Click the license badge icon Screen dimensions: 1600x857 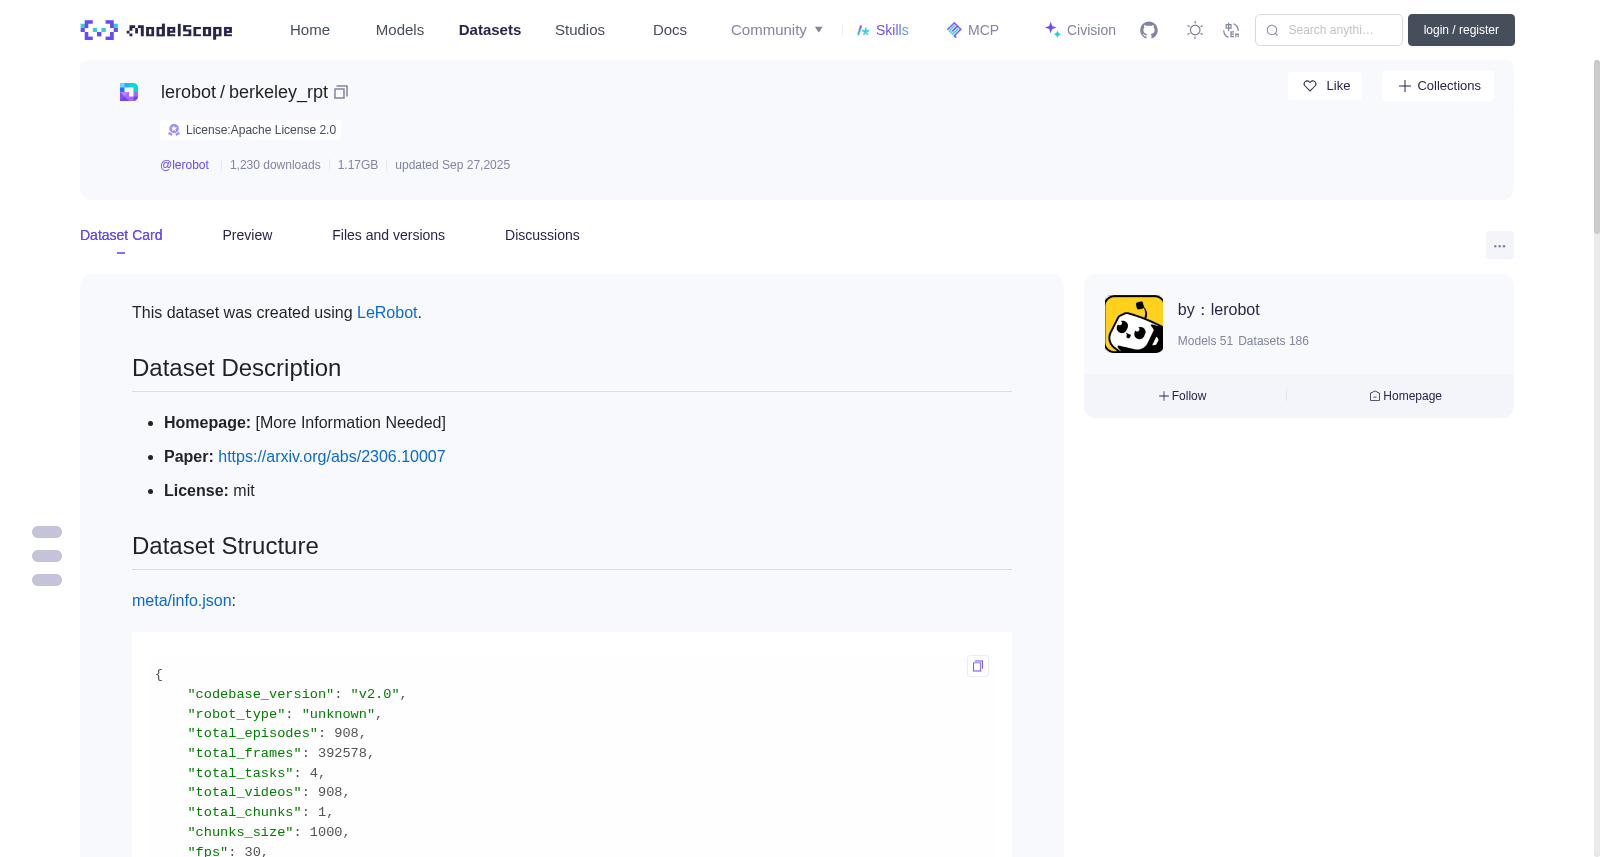pyautogui.click(x=174, y=130)
